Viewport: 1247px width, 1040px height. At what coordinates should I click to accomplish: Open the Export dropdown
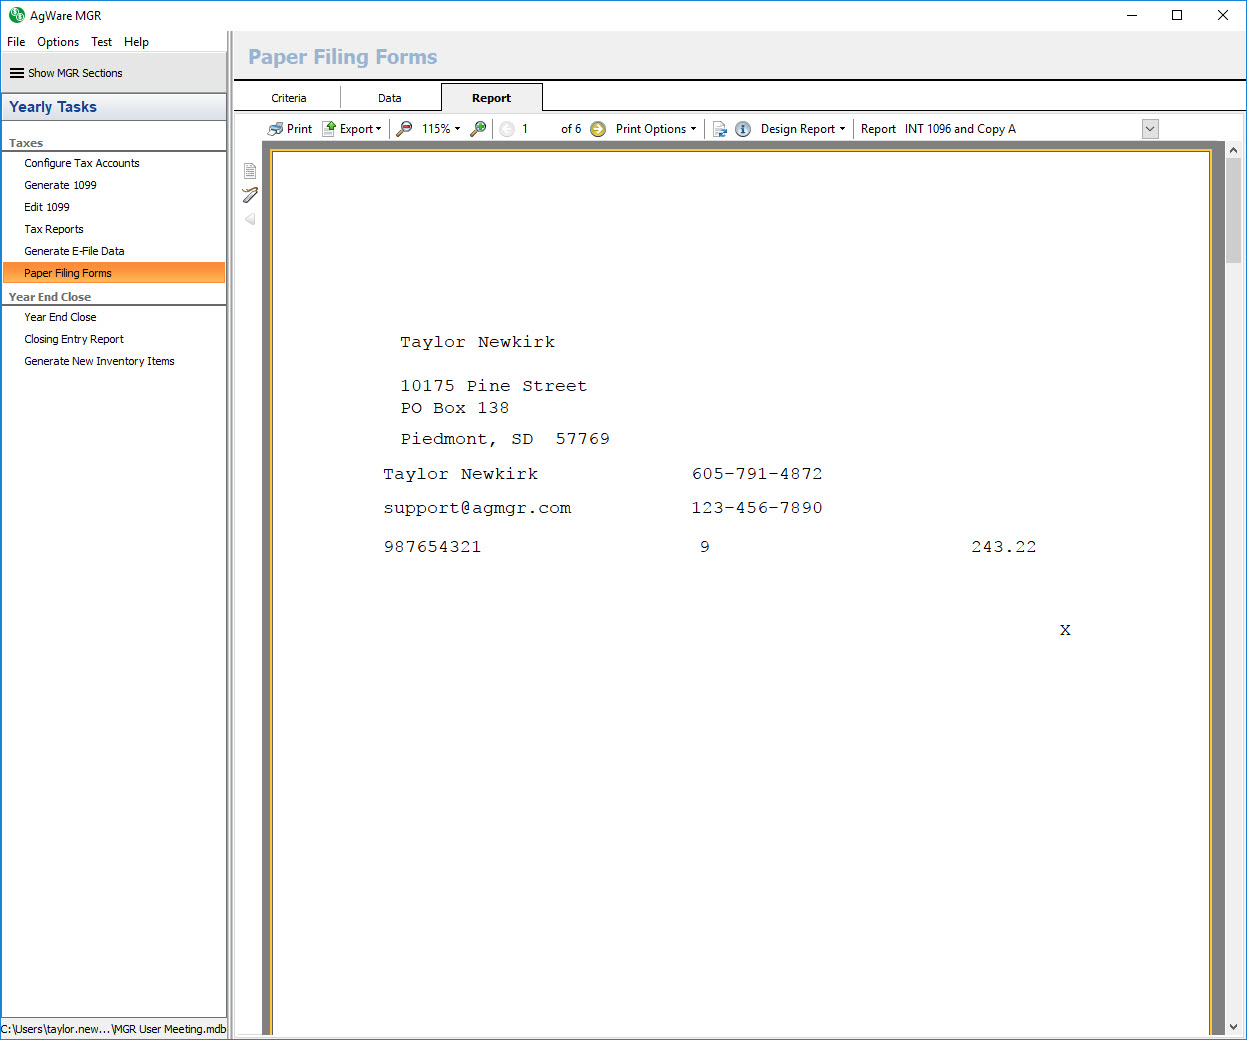(352, 129)
